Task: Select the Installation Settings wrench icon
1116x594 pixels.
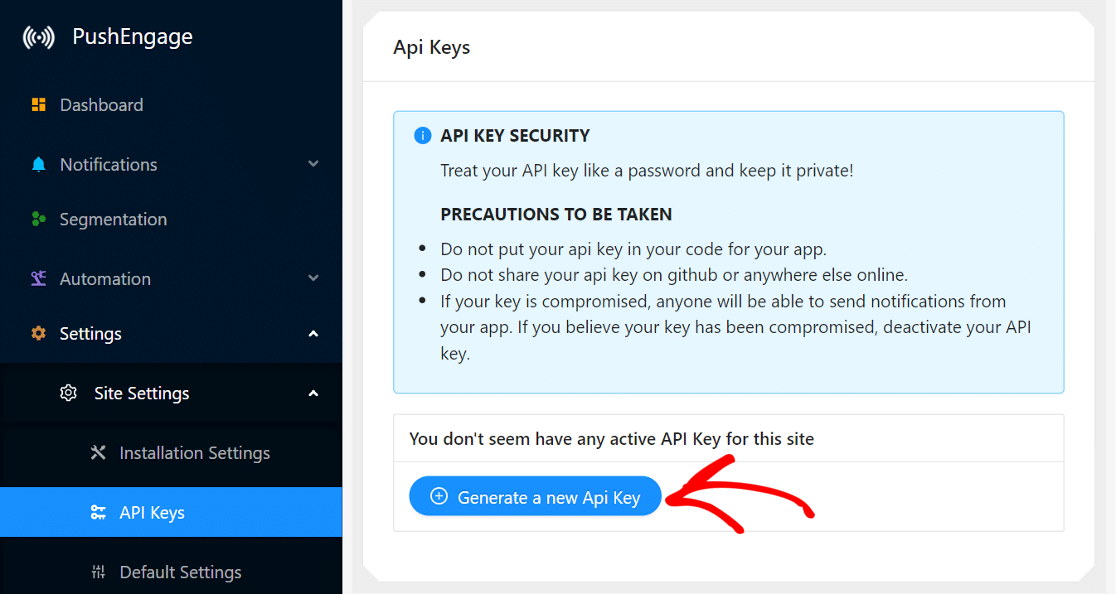Action: [99, 452]
